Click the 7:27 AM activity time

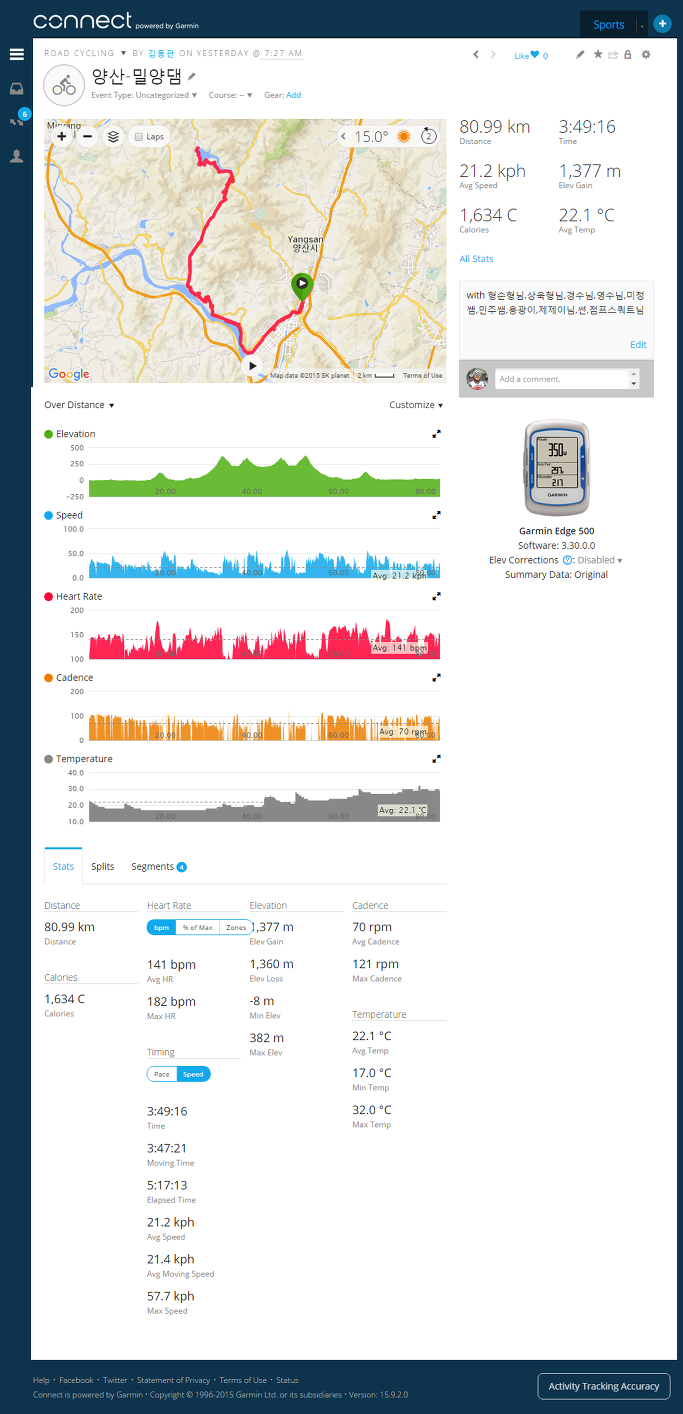pos(283,53)
